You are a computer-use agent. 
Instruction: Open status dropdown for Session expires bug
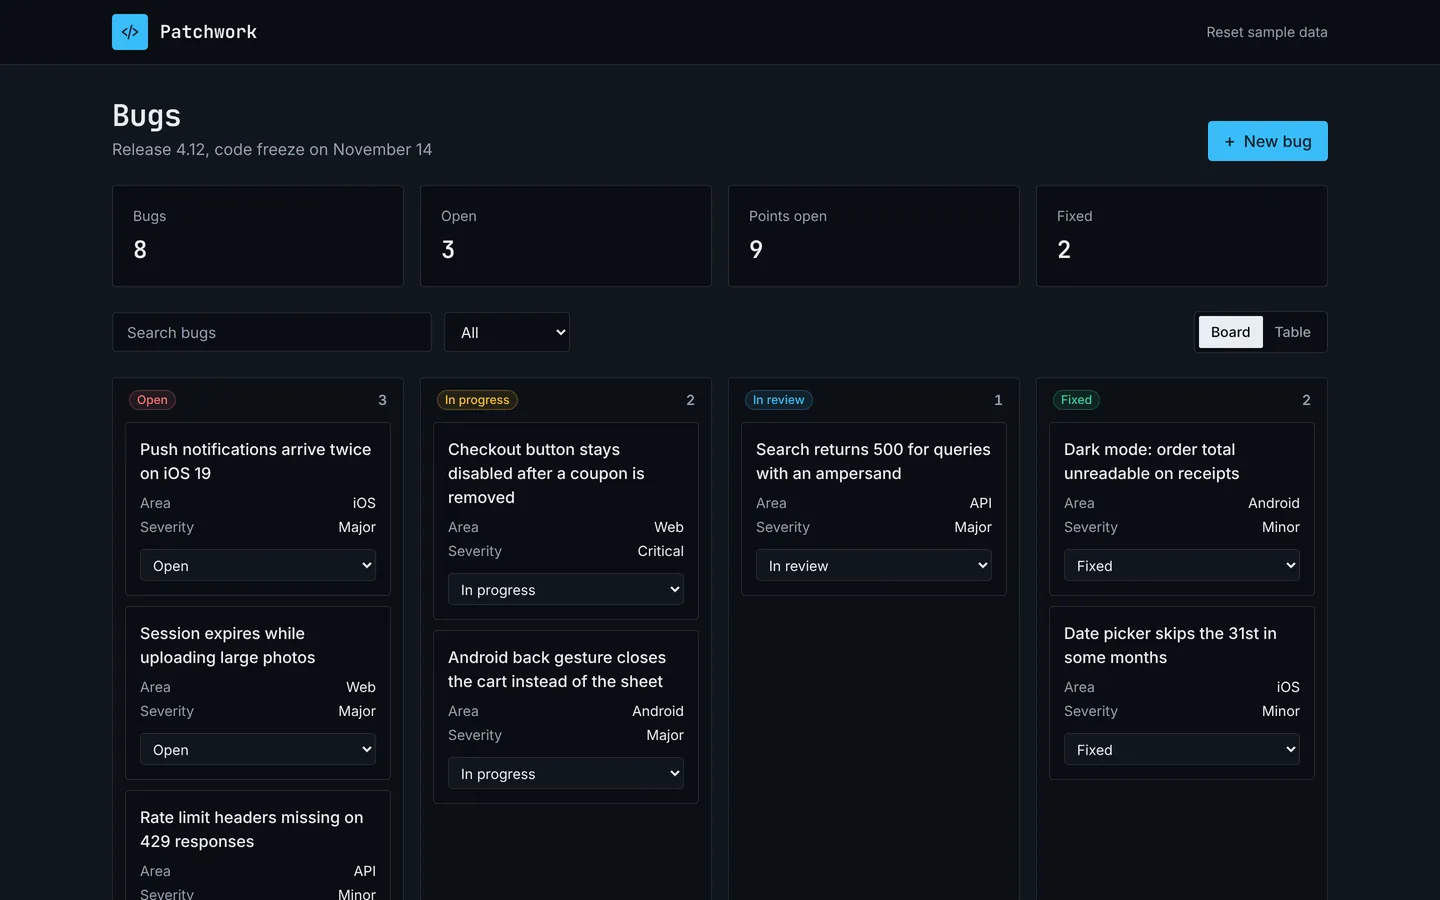click(258, 750)
